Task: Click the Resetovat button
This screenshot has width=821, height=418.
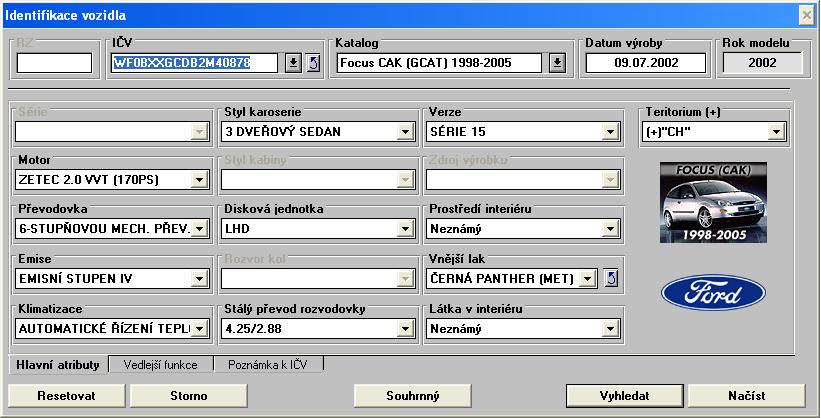Action: [x=67, y=396]
